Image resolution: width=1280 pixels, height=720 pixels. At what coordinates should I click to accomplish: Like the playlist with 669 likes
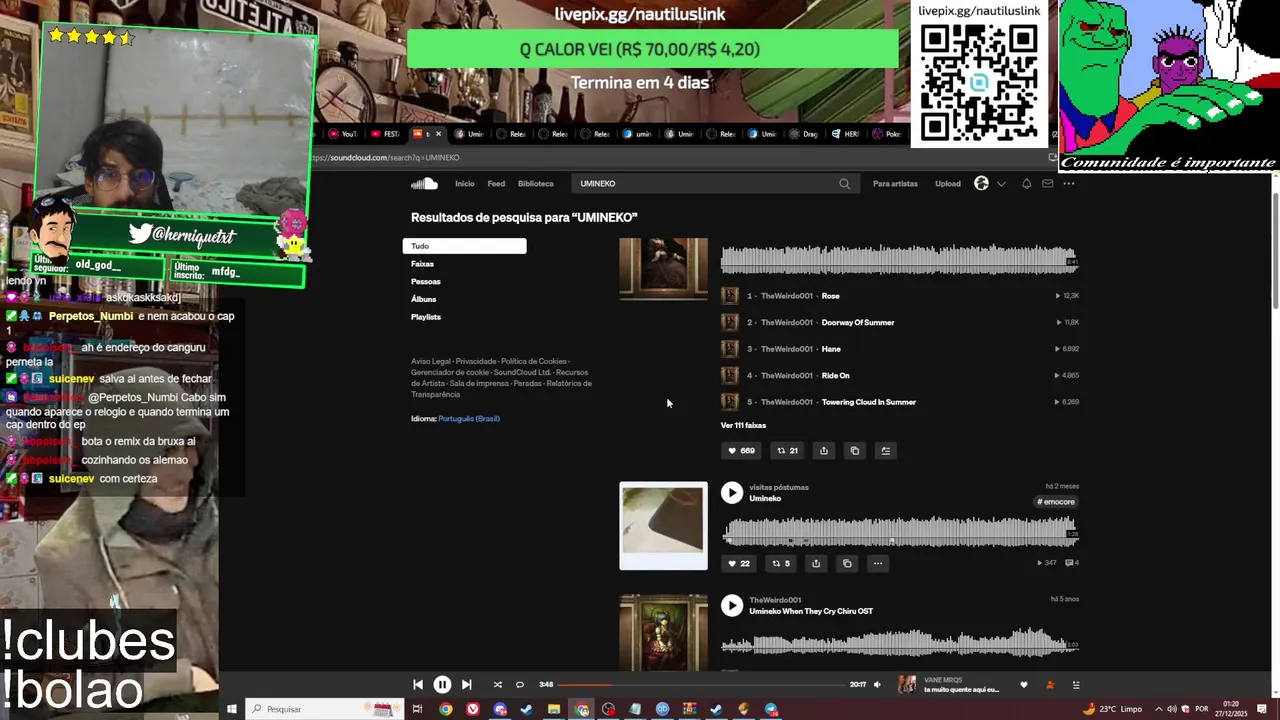click(x=741, y=451)
